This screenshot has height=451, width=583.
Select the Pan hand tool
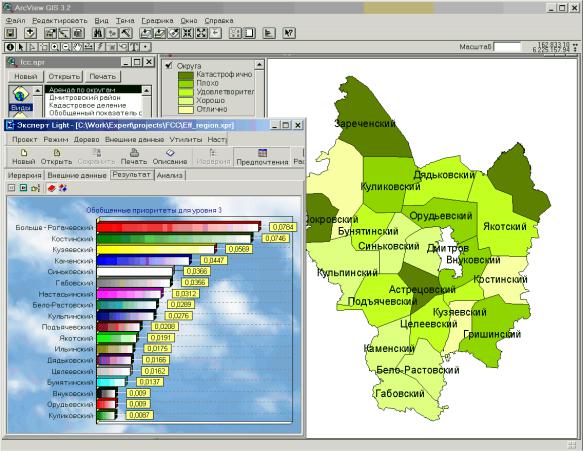(x=77, y=47)
